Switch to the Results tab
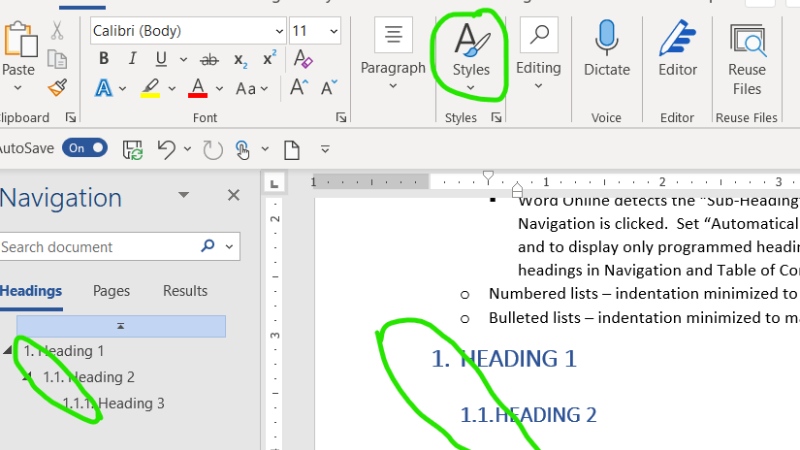 click(x=185, y=291)
